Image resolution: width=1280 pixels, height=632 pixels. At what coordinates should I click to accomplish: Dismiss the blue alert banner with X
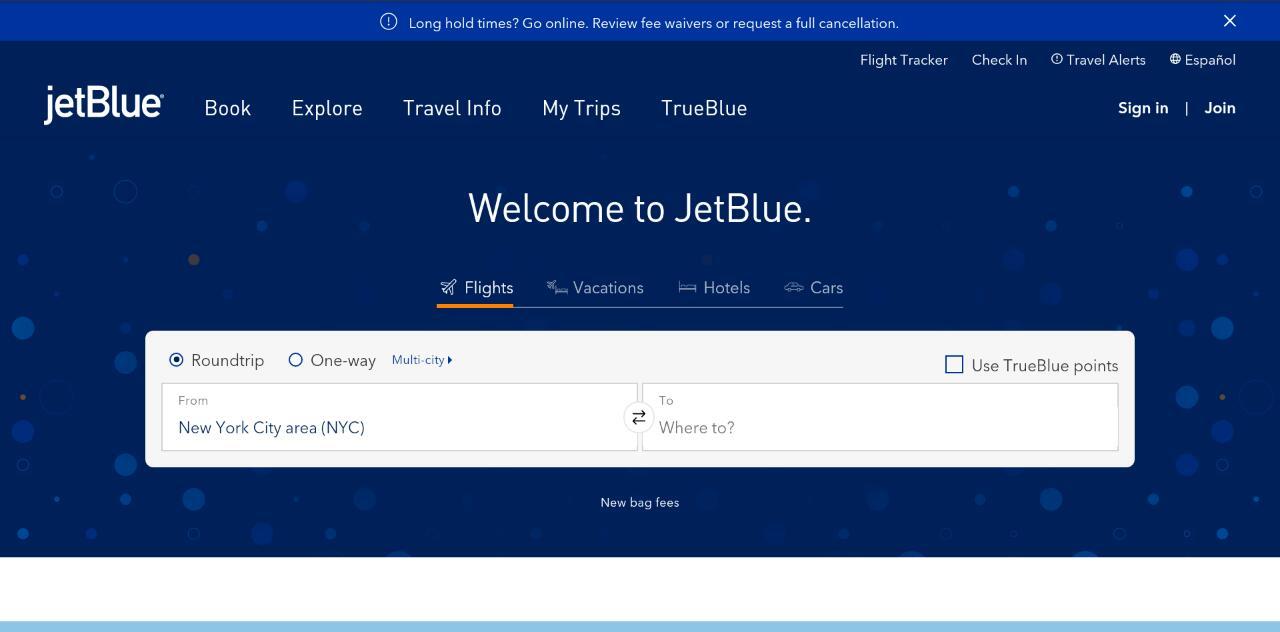1230,21
